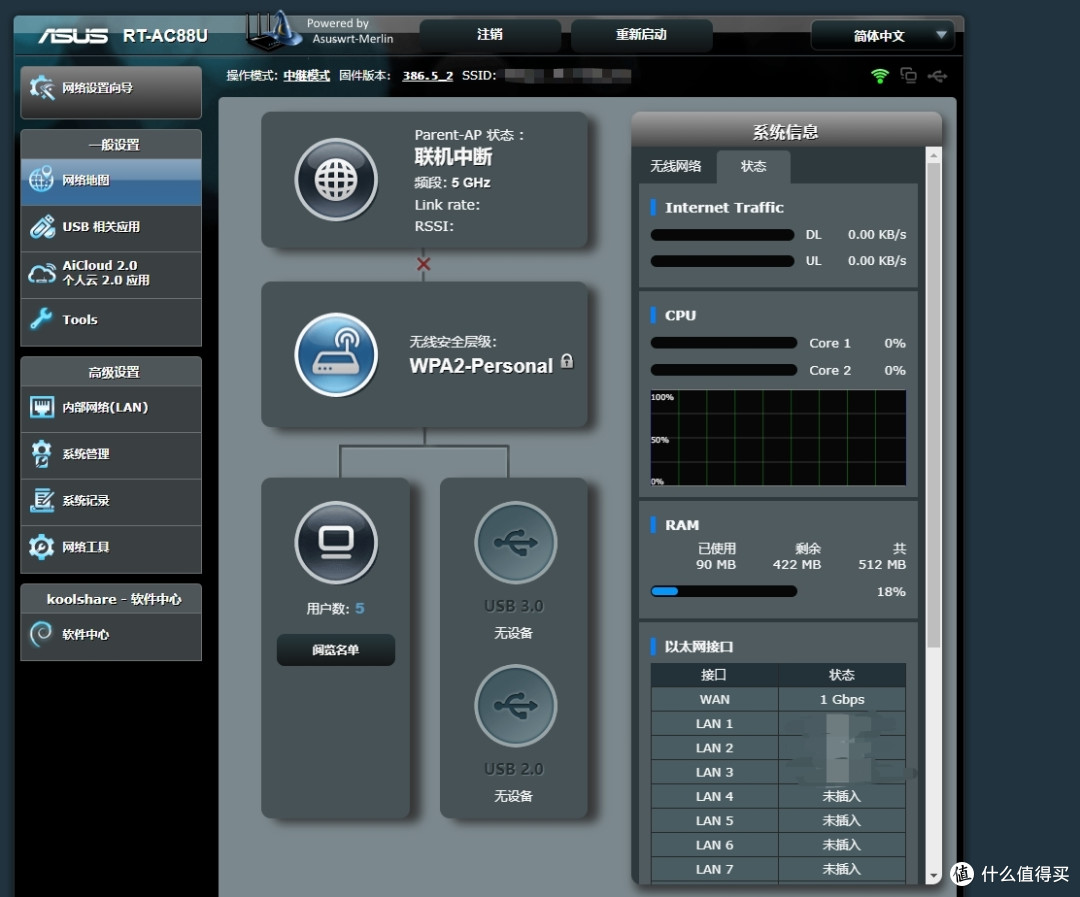Click the client computer monitor icon
1080x897 pixels.
[x=336, y=542]
